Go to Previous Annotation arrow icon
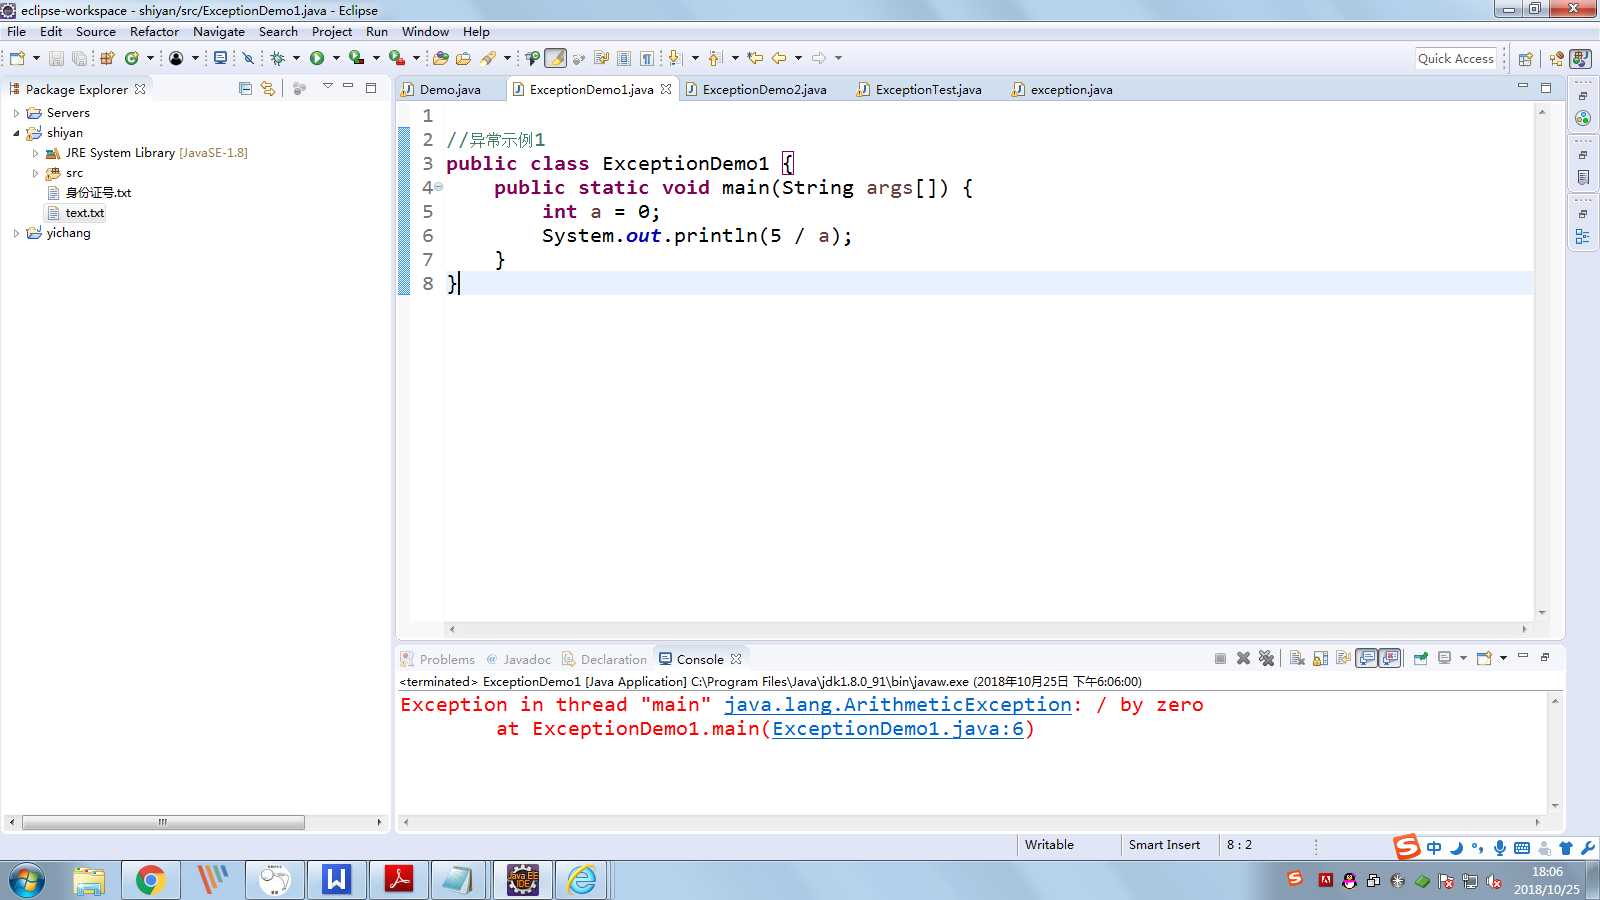Viewport: 1600px width, 900px height. [714, 58]
